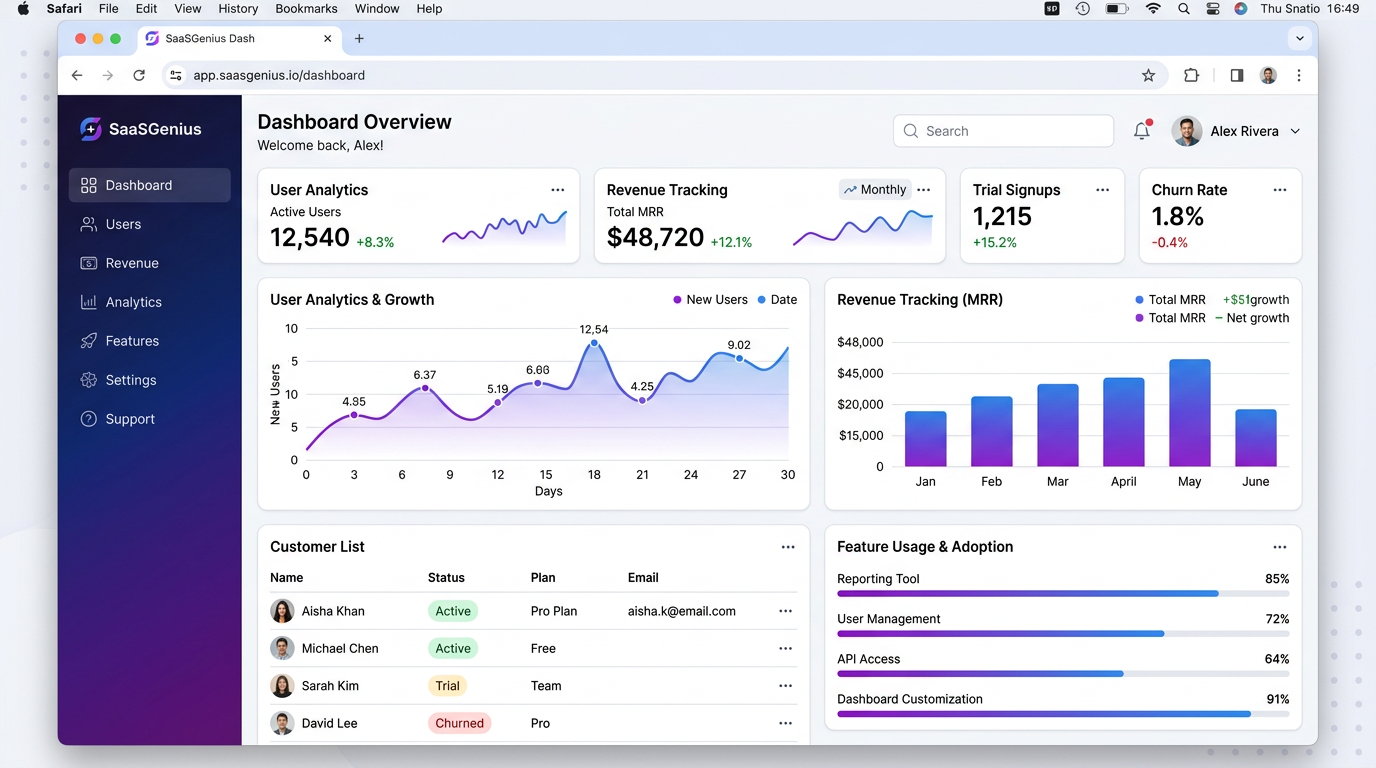
Task: Toggle the New Users legend in growth chart
Action: pyautogui.click(x=710, y=299)
